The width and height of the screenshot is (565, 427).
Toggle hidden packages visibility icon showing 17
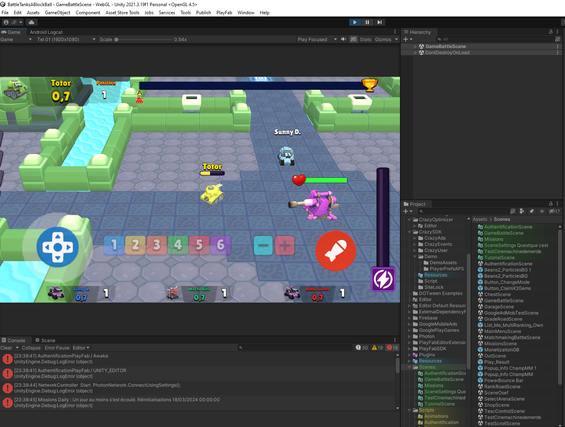coord(554,211)
